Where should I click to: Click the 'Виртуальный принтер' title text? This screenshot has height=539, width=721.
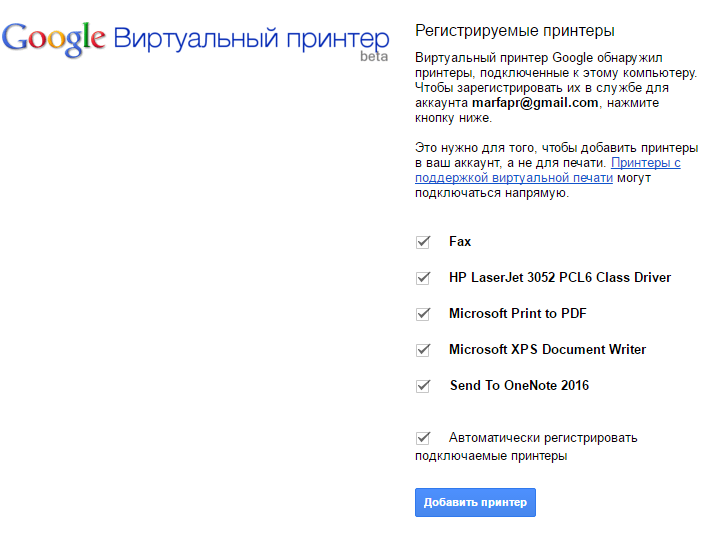250,39
